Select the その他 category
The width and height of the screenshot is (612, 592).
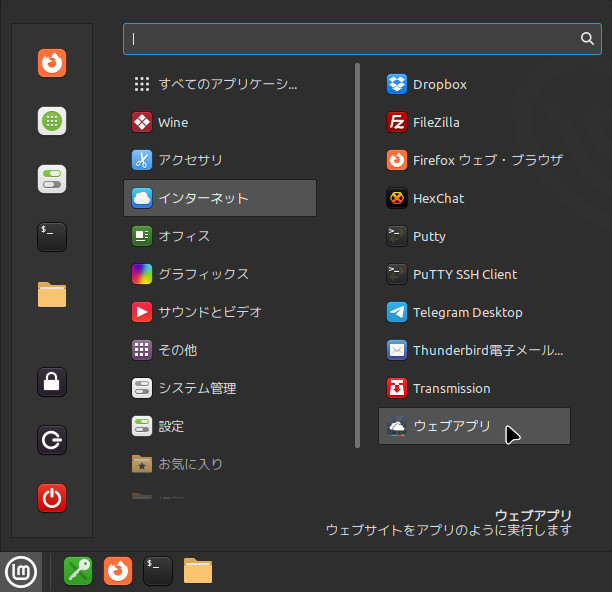point(220,350)
